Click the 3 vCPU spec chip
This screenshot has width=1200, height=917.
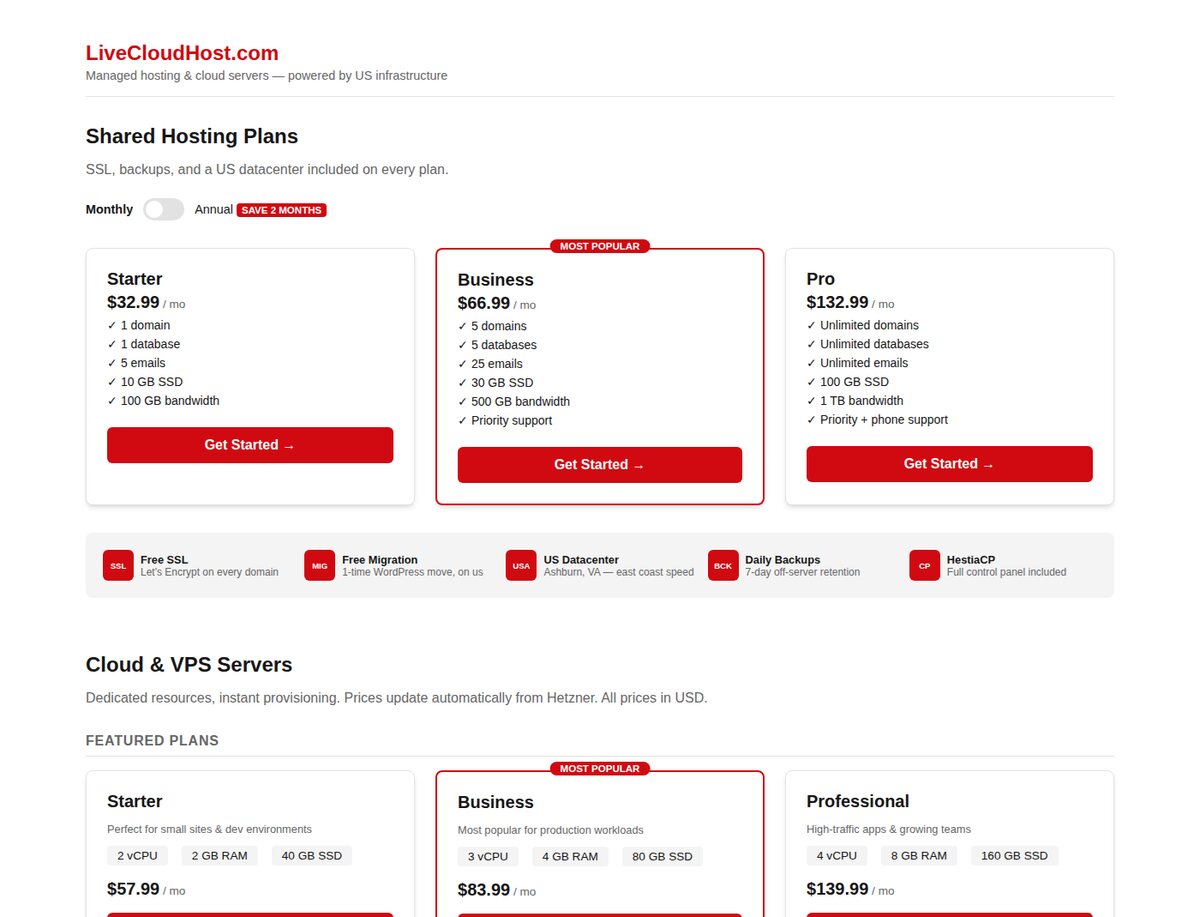(488, 857)
